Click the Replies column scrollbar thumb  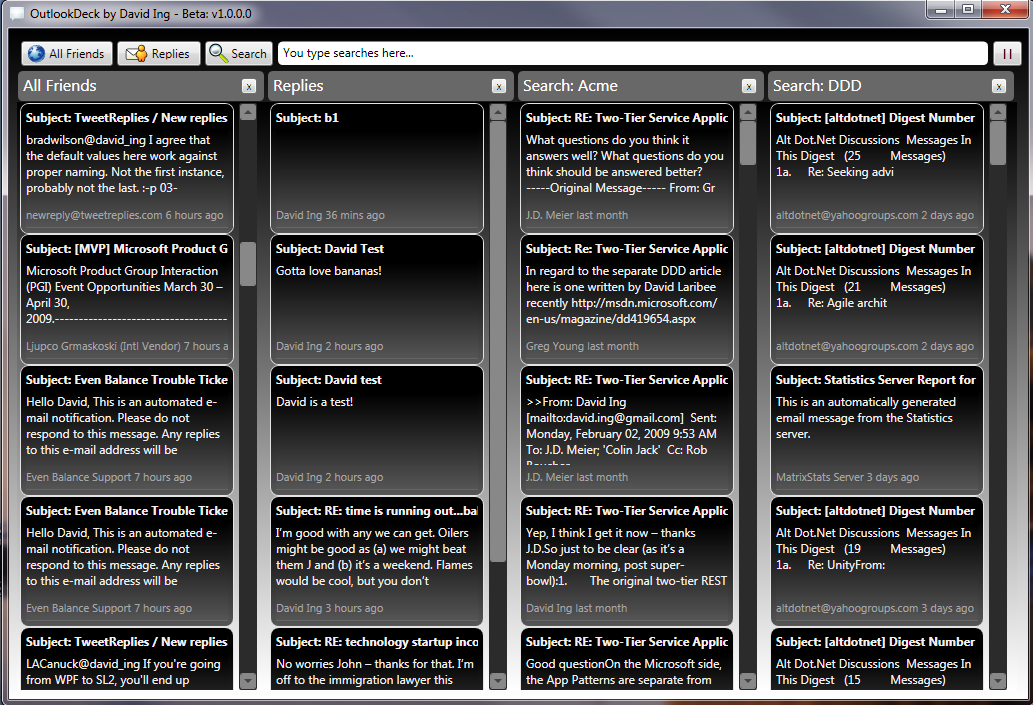tap(498, 341)
